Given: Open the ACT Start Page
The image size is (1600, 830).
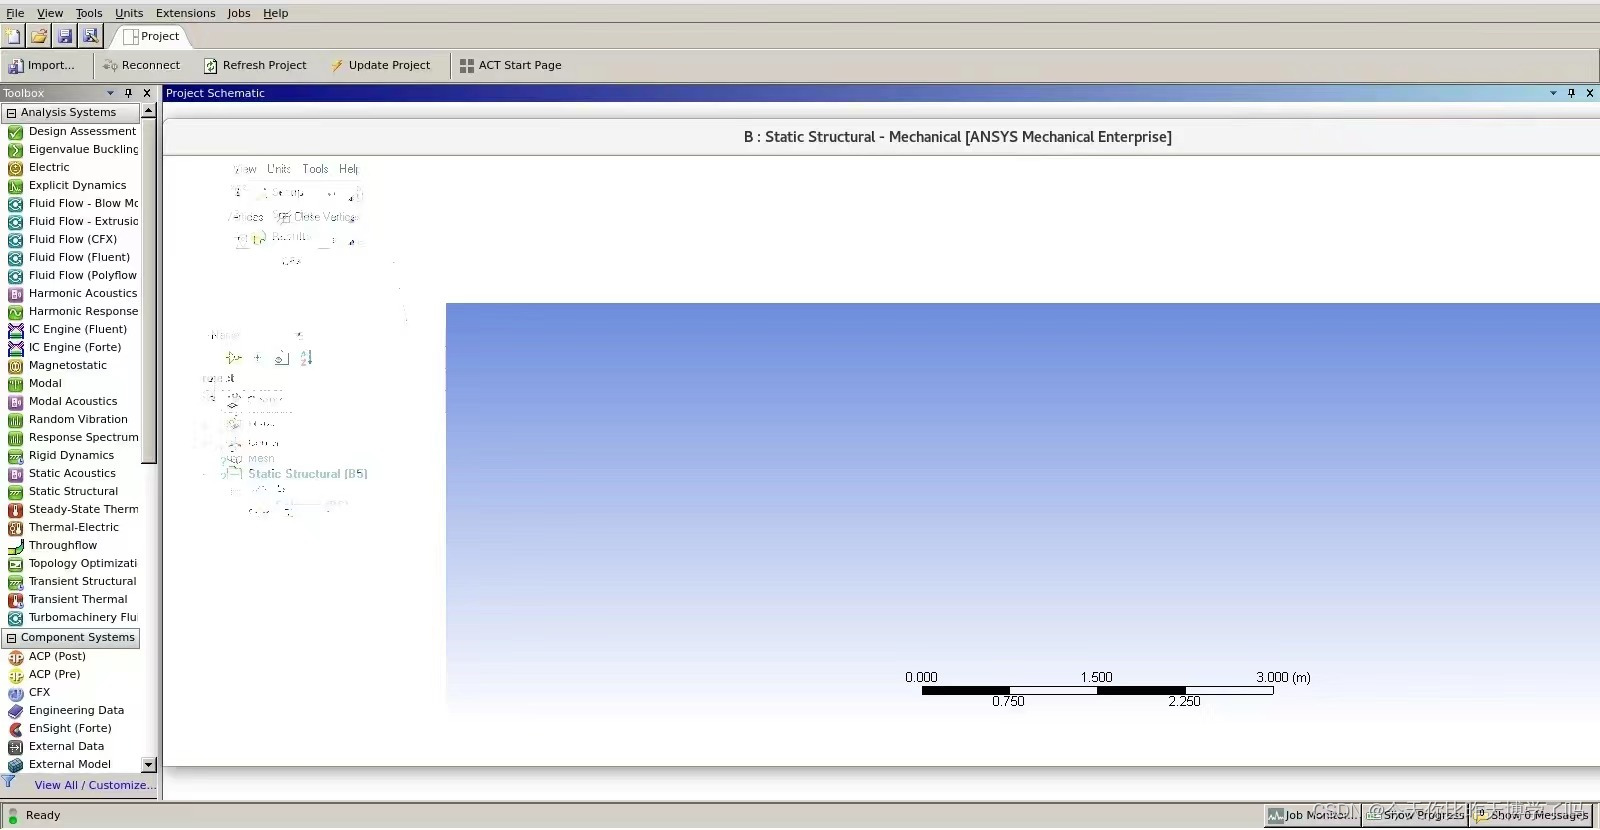Looking at the screenshot, I should (511, 65).
